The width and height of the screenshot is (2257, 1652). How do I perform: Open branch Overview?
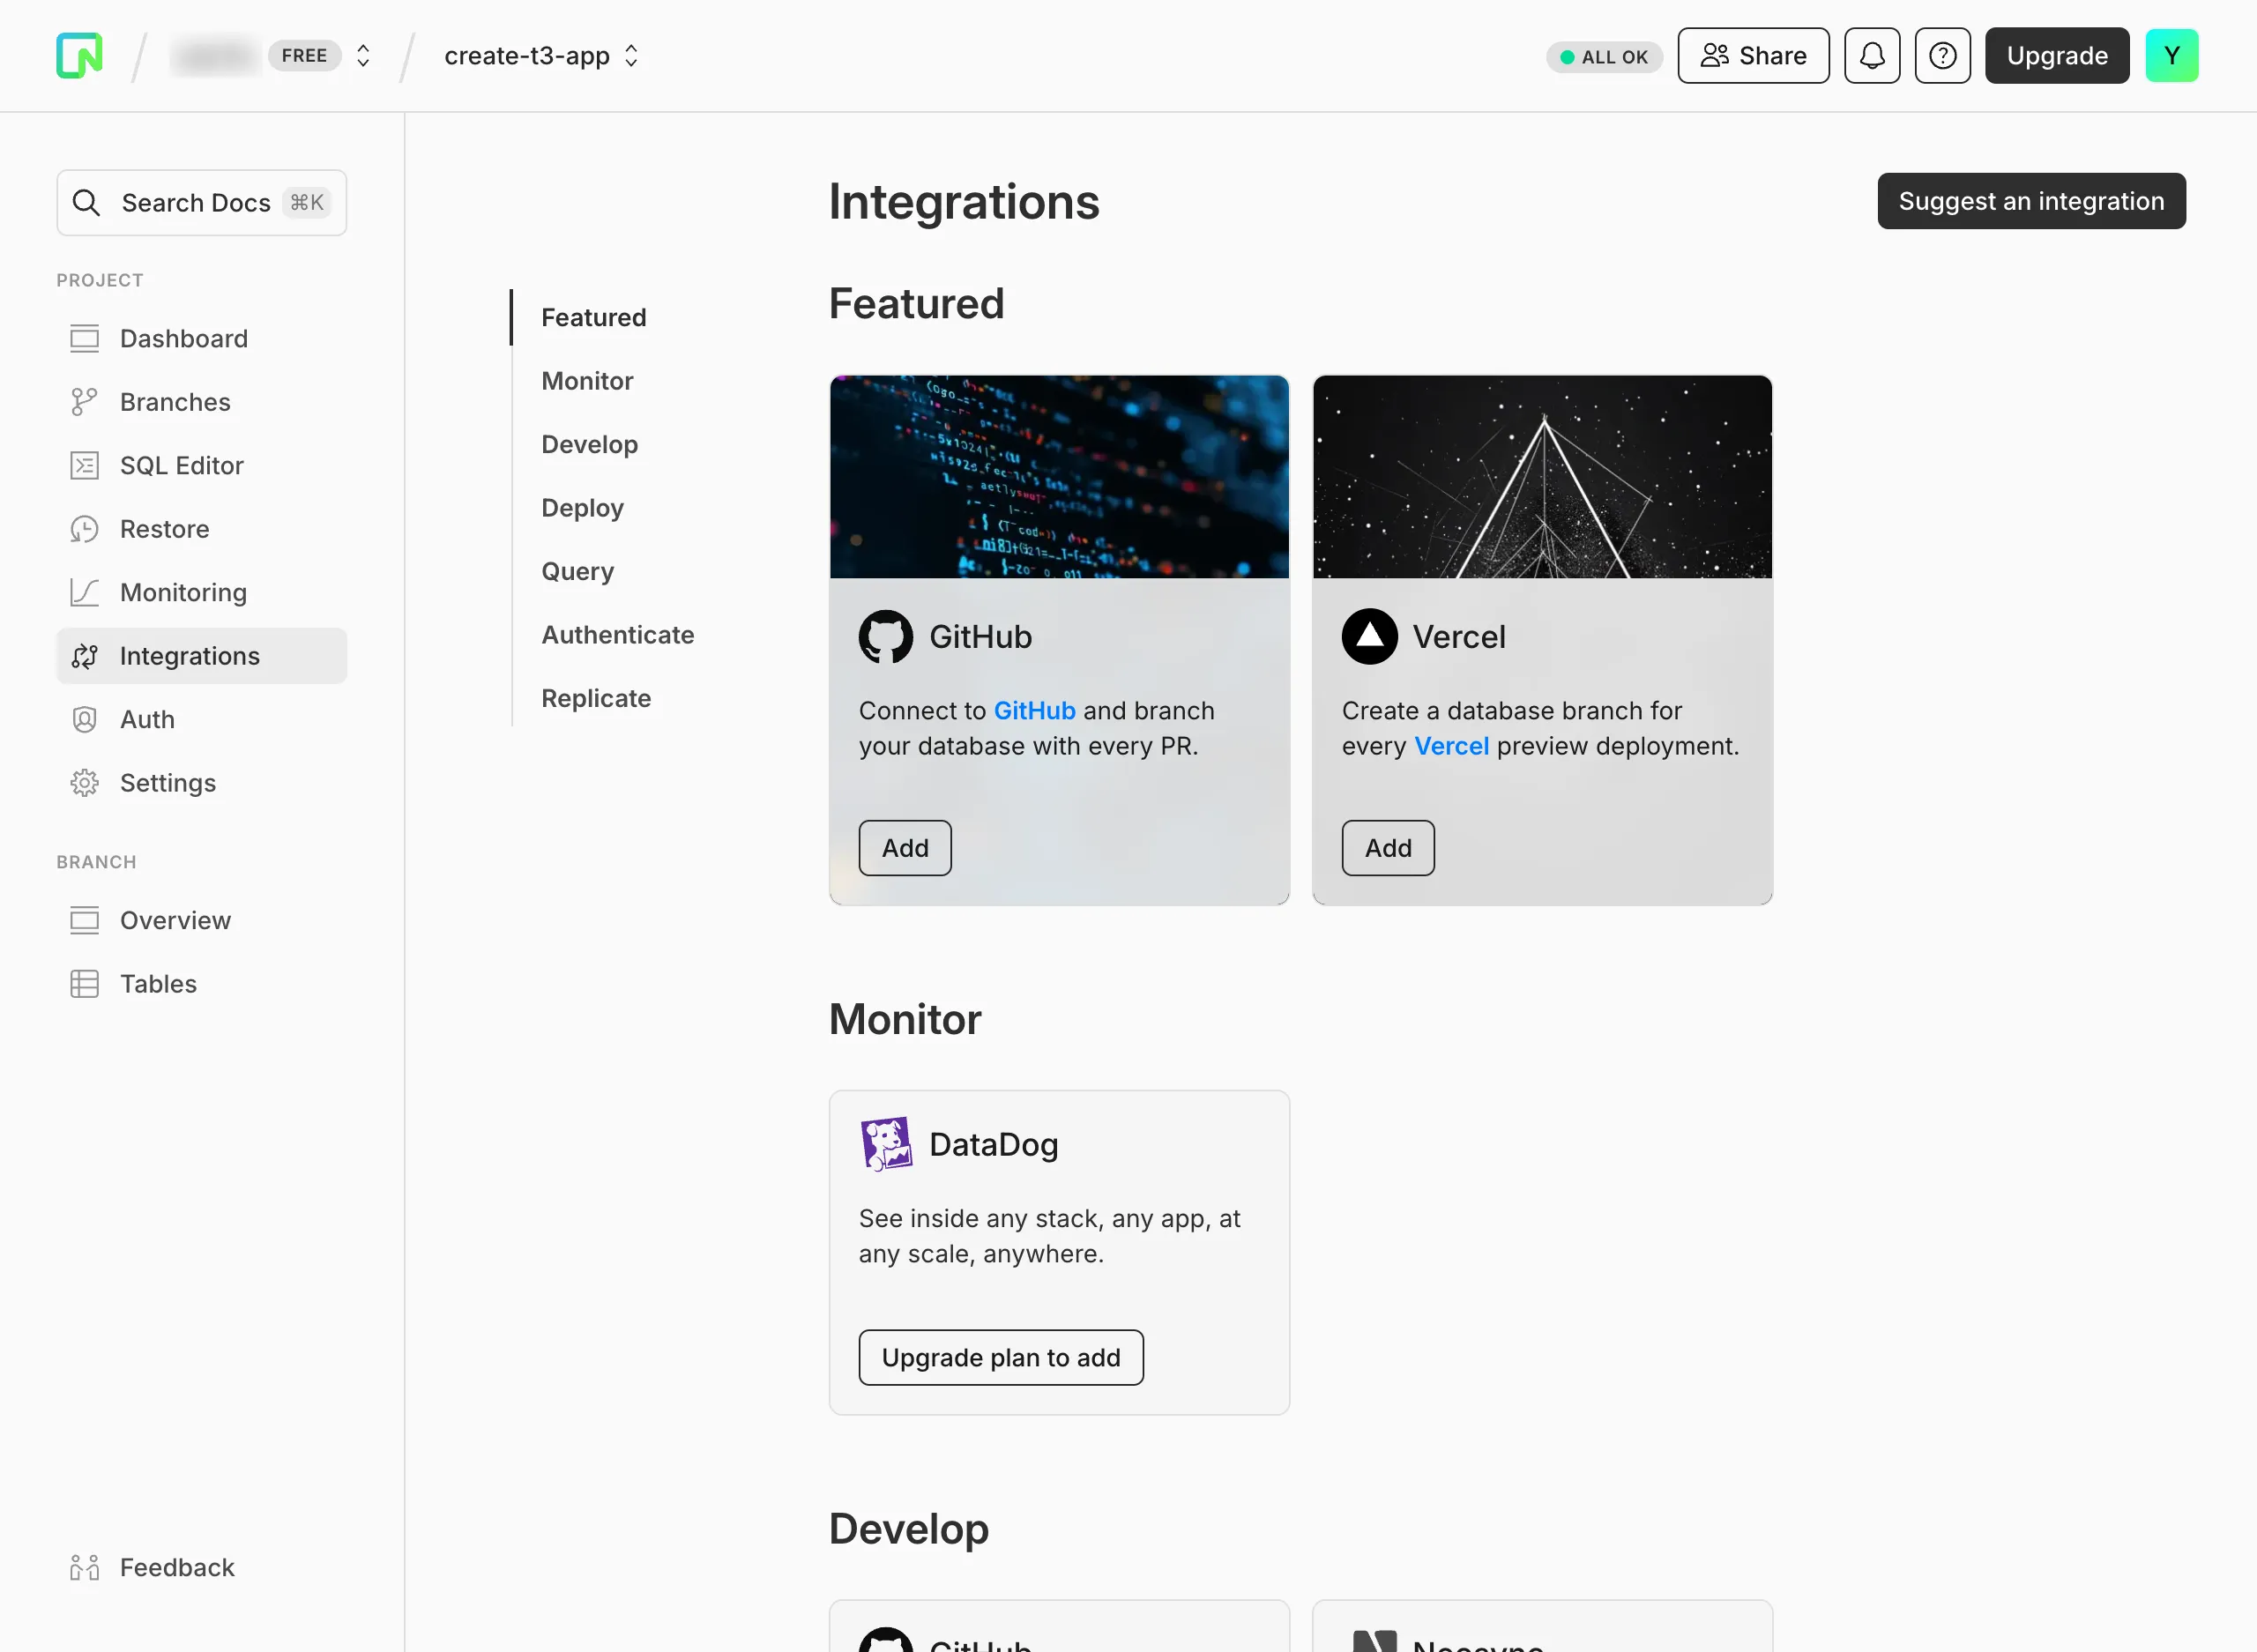click(x=201, y=921)
